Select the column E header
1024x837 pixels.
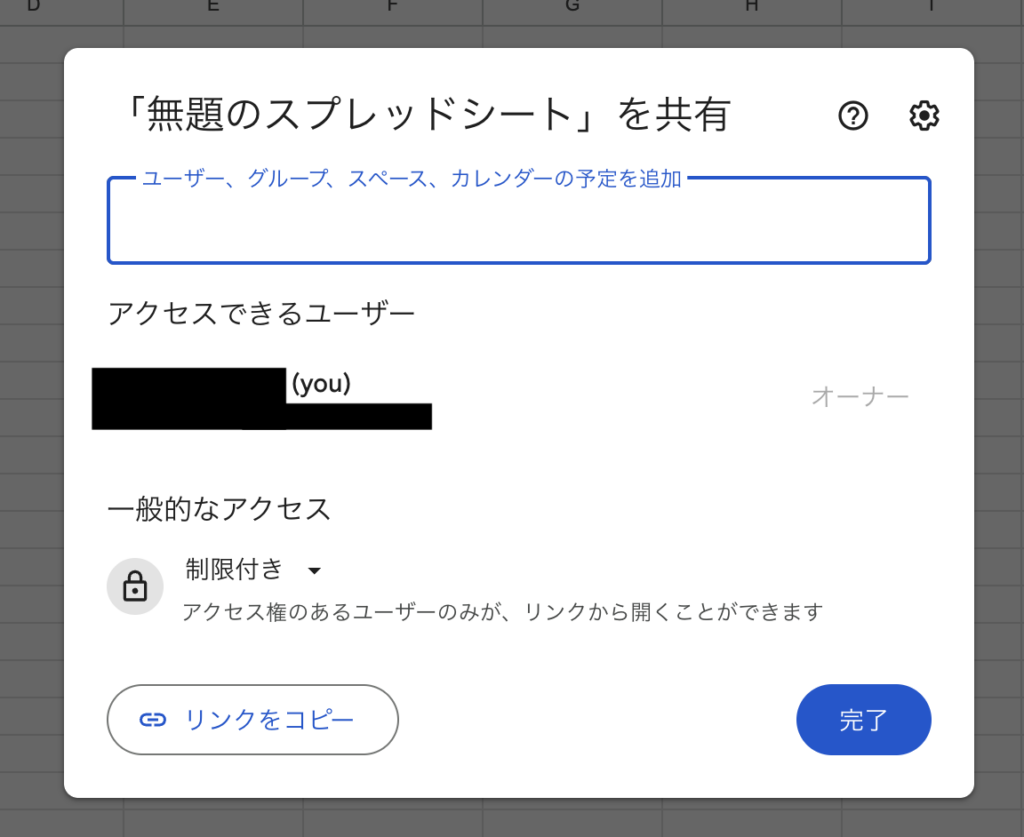pos(213,7)
